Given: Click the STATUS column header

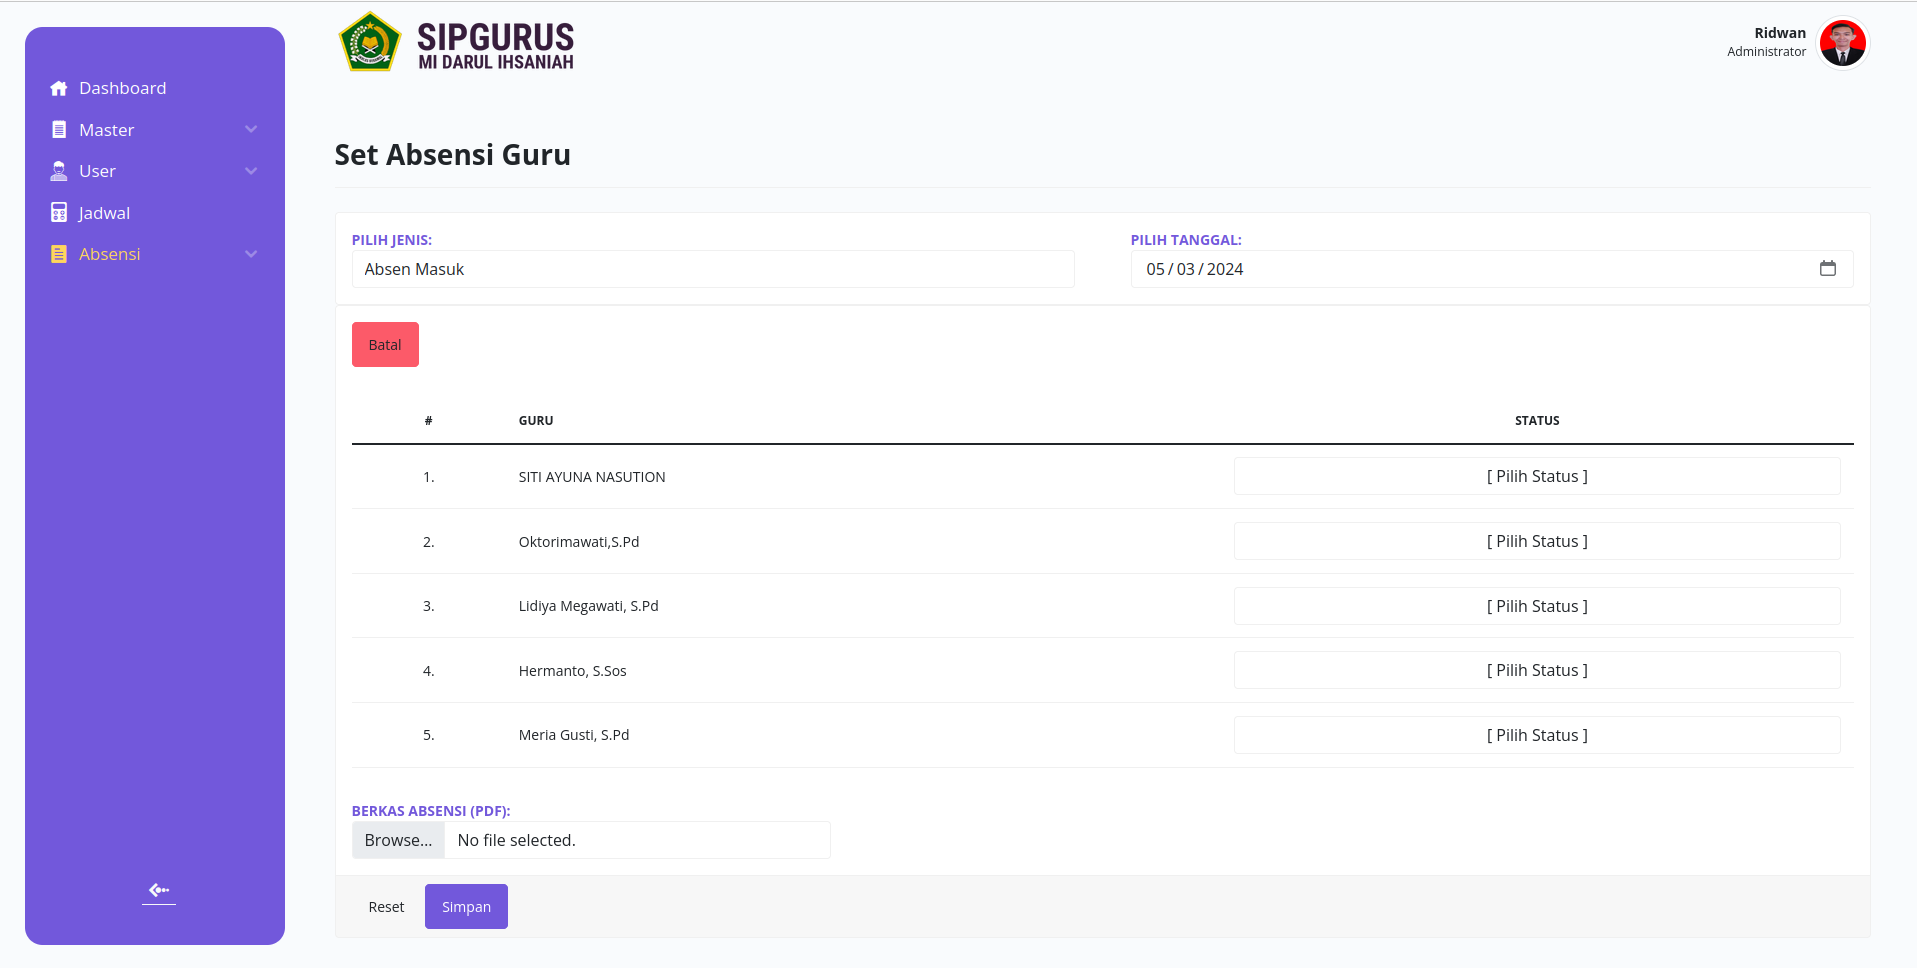Looking at the screenshot, I should (1537, 421).
